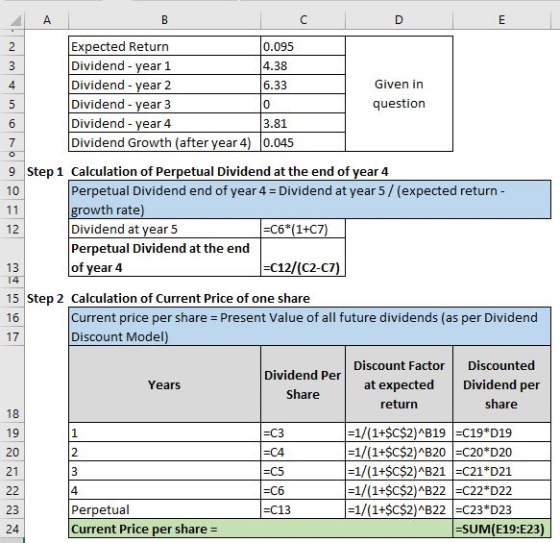Screen dimensions: 560x543
Task: Select the =C5 formula cell
Action: pyautogui.click(x=303, y=471)
